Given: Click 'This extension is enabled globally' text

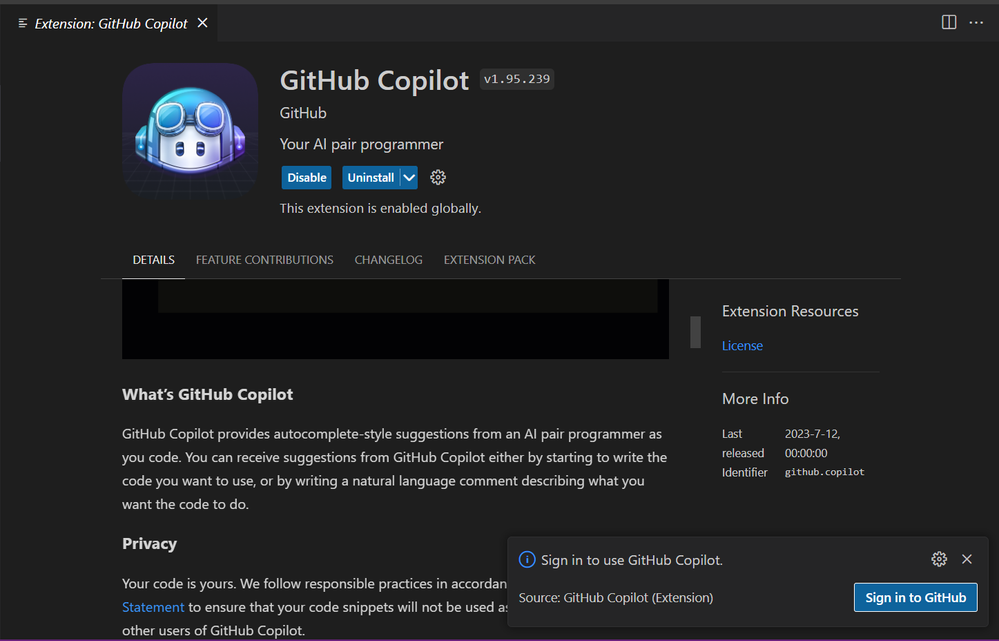Looking at the screenshot, I should click(x=380, y=208).
